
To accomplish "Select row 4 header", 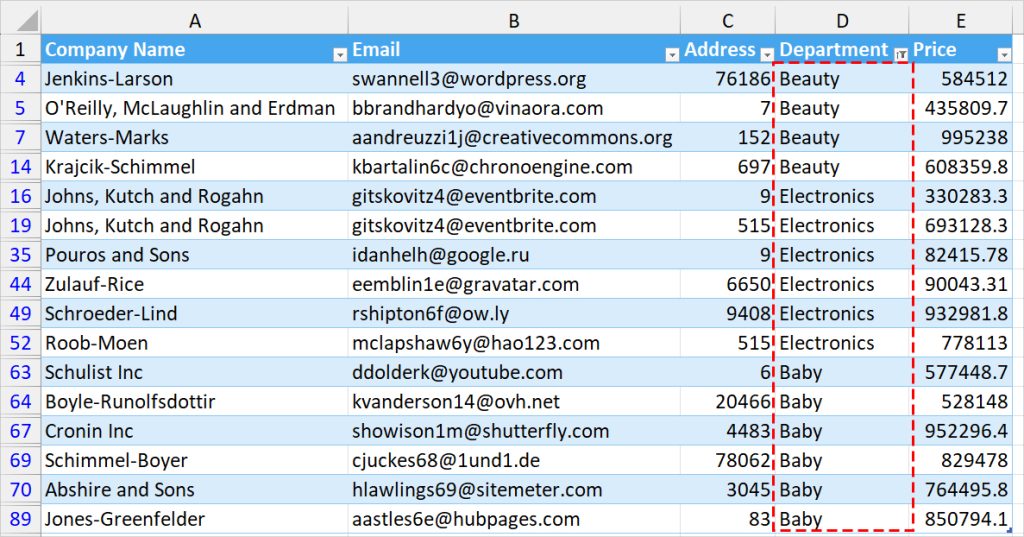I will (20, 78).
